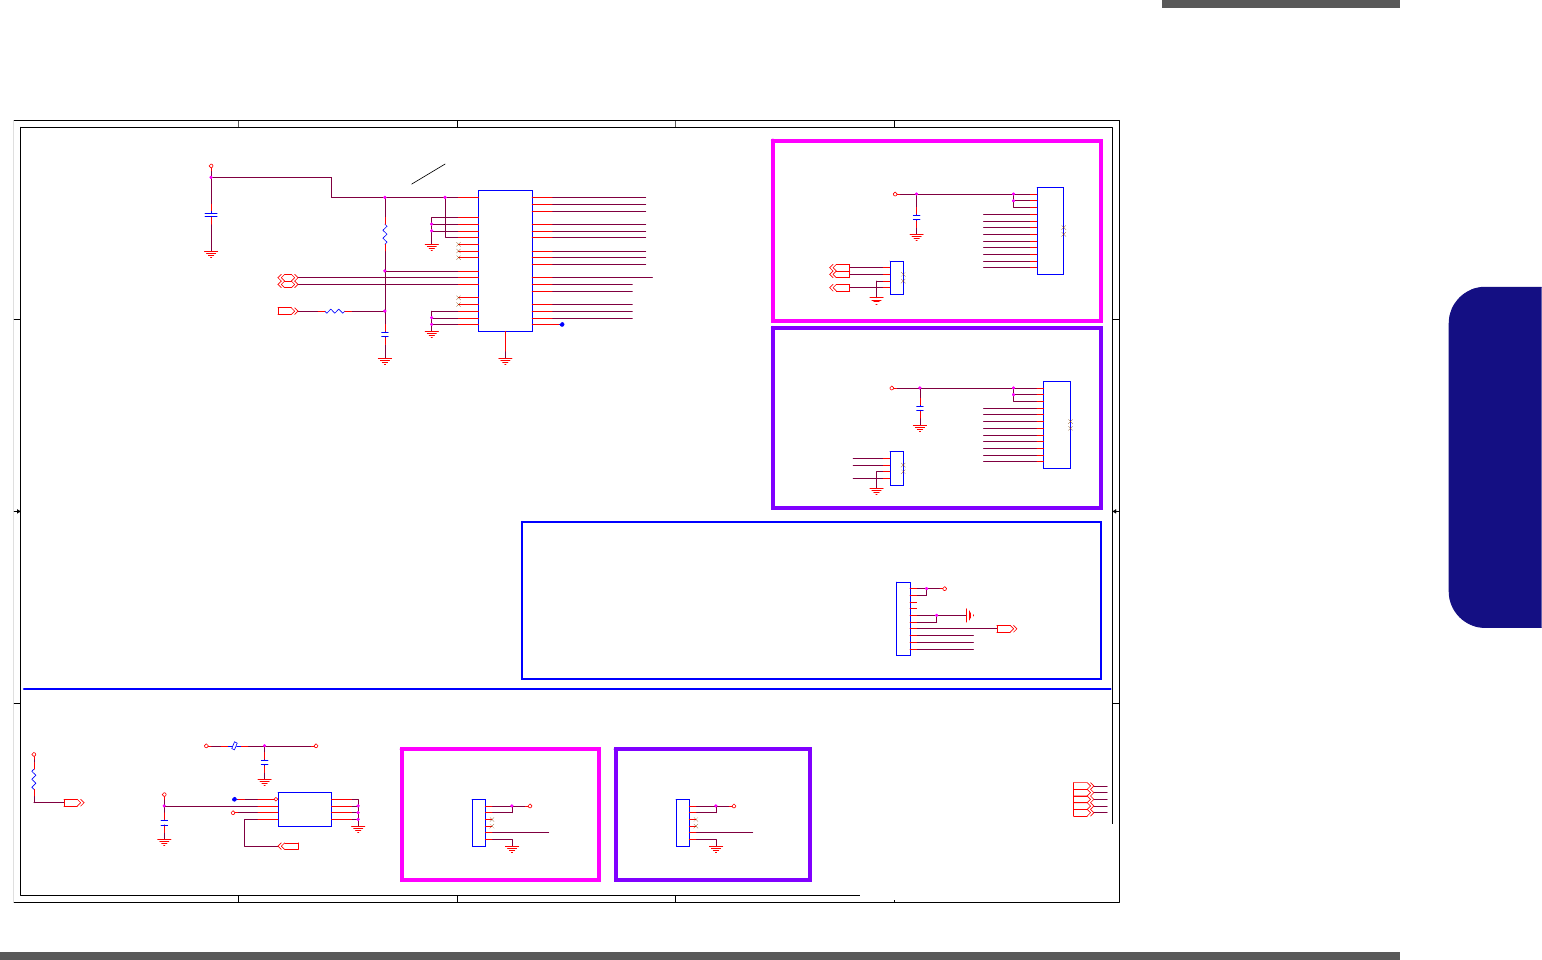Select the small connector in the upper purple box

click(x=897, y=468)
